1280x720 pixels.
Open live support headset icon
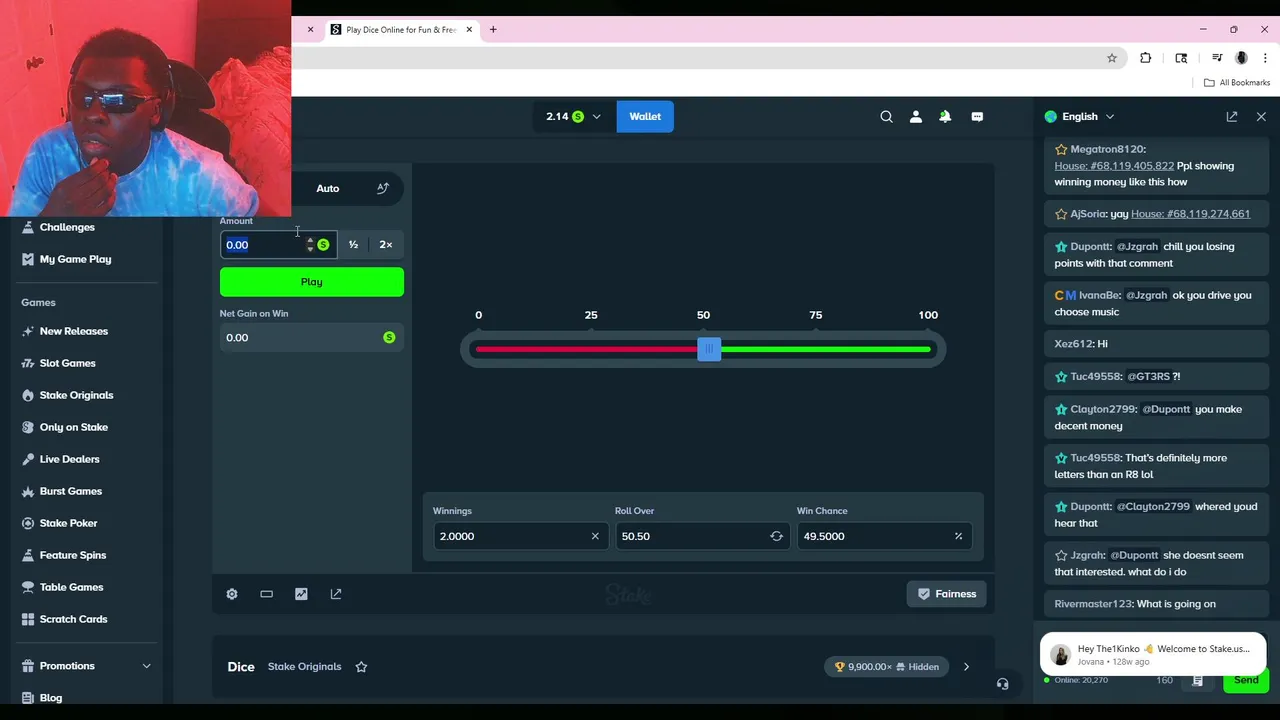1002,684
